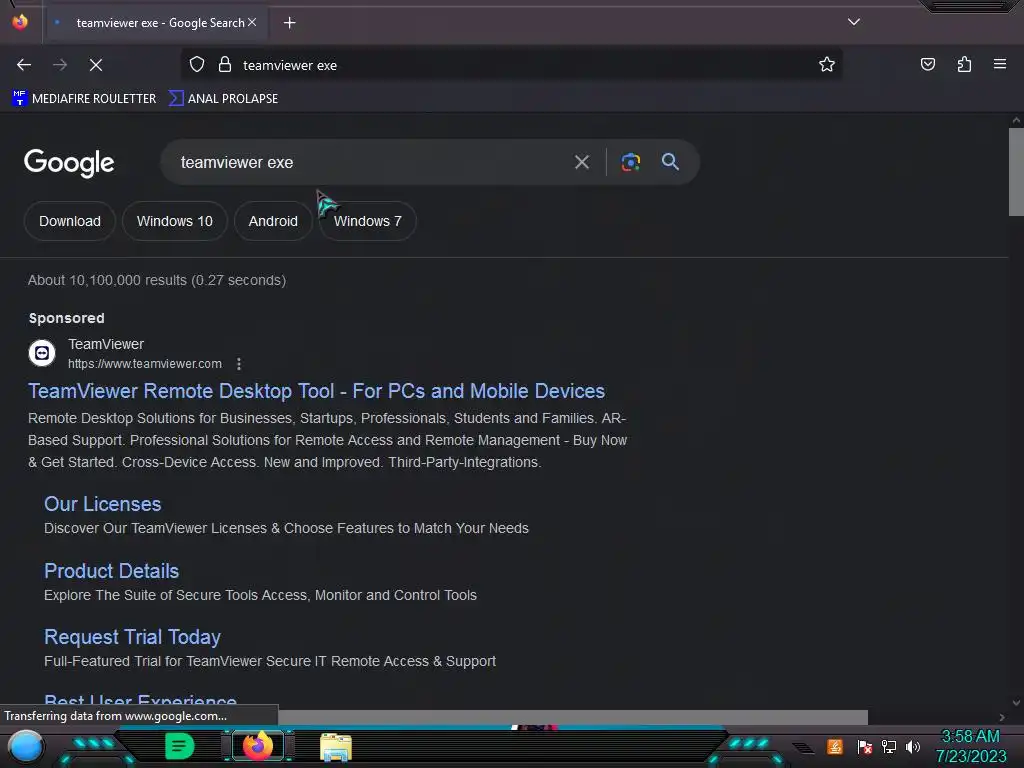Open the Start orb on taskbar
Viewport: 1024px width, 768px height.
pos(25,746)
